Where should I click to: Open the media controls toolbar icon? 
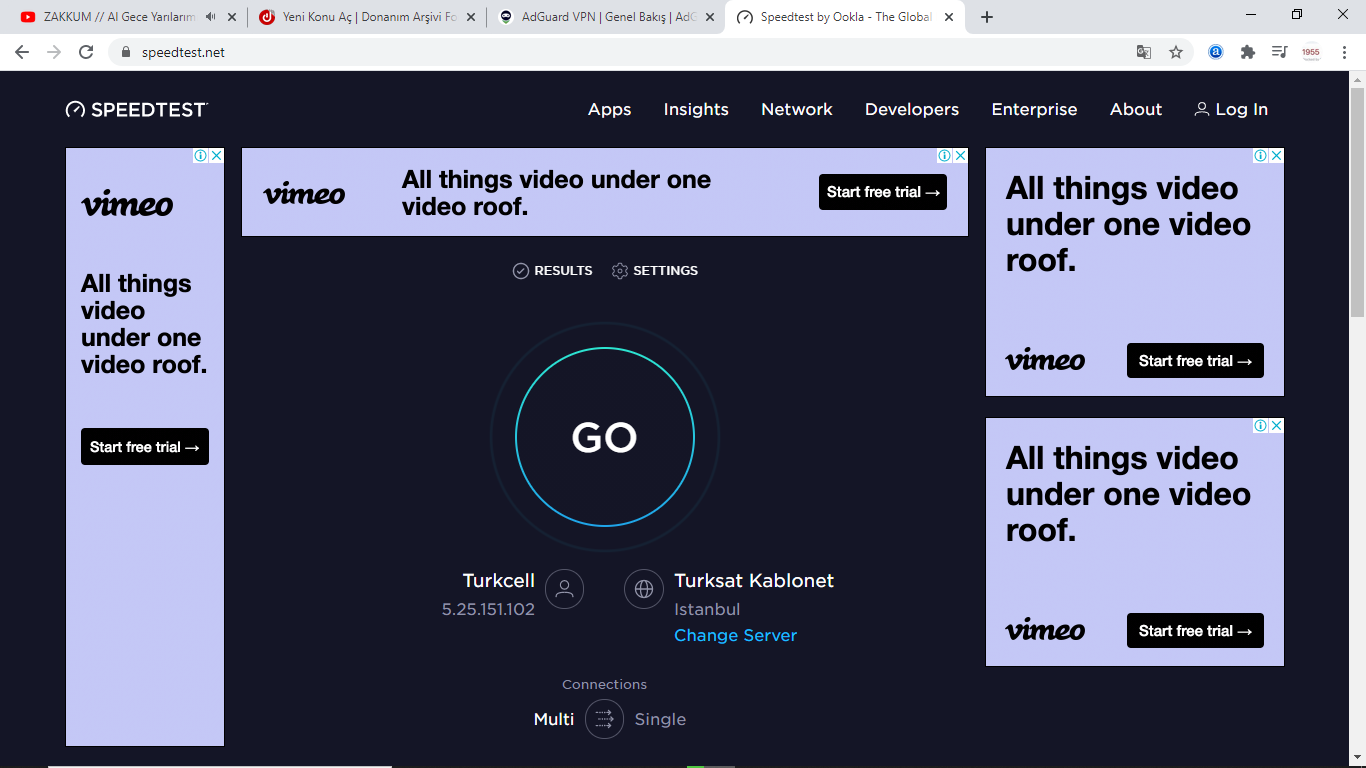1279,52
